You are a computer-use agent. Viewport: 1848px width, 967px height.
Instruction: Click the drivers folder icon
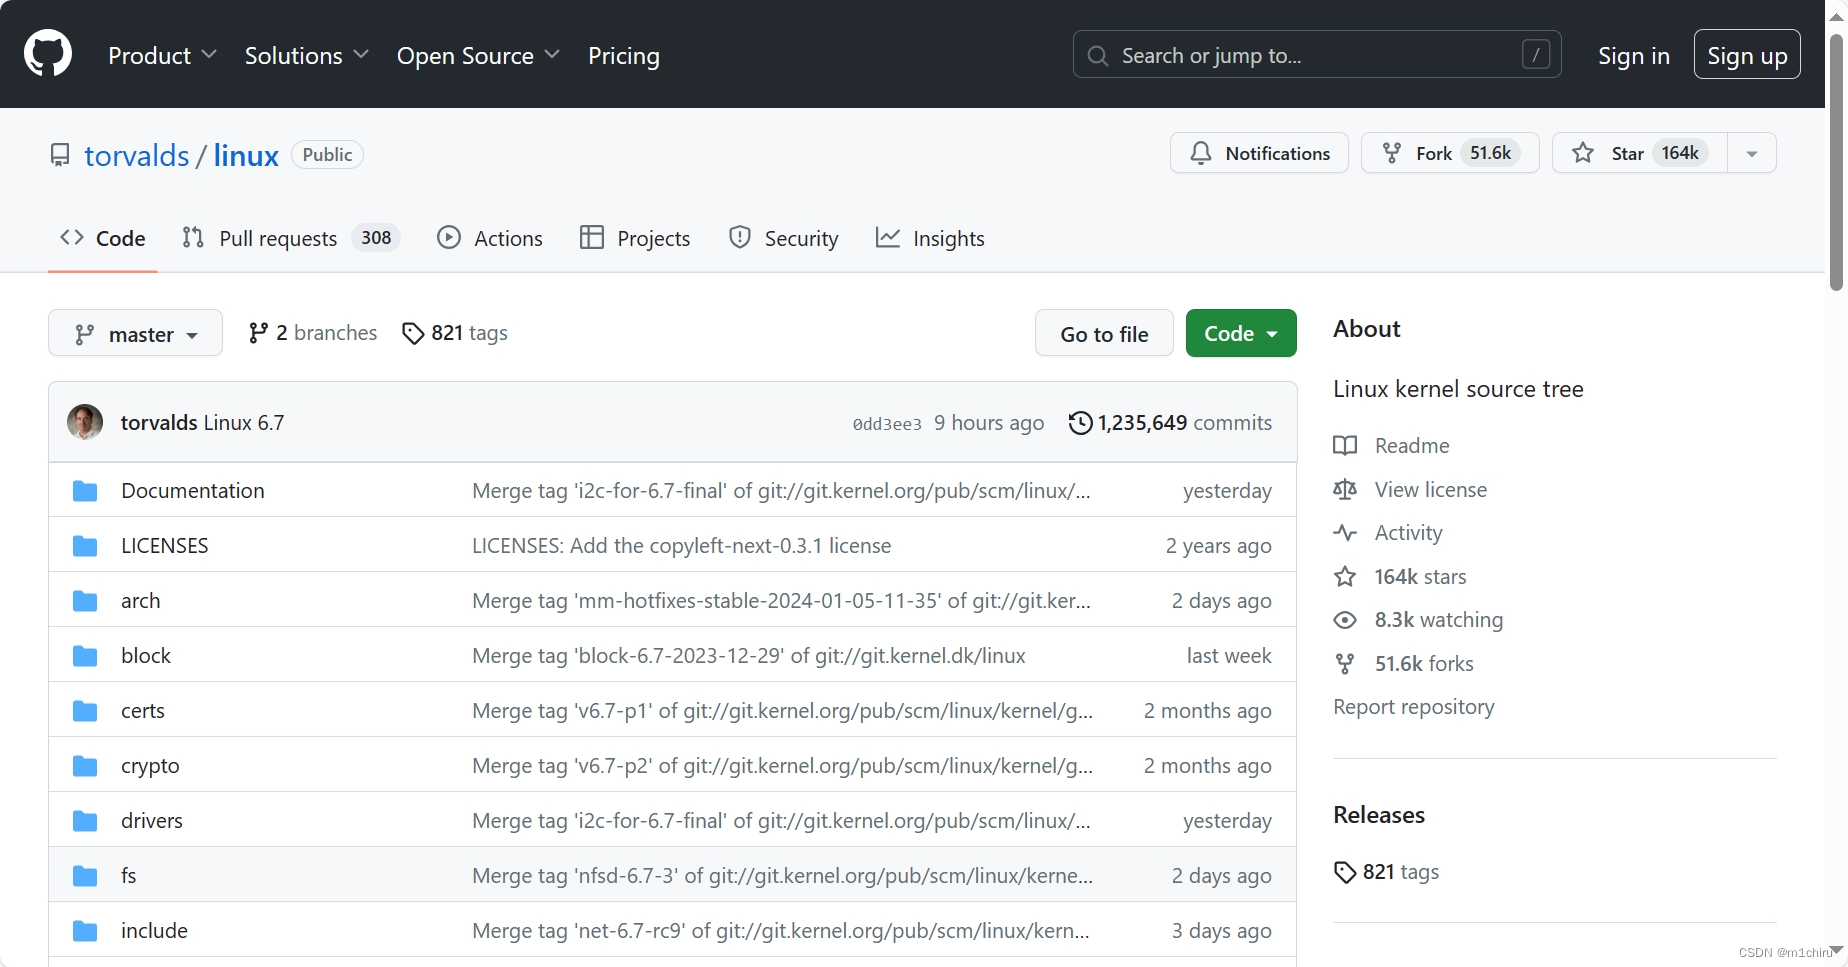85,821
